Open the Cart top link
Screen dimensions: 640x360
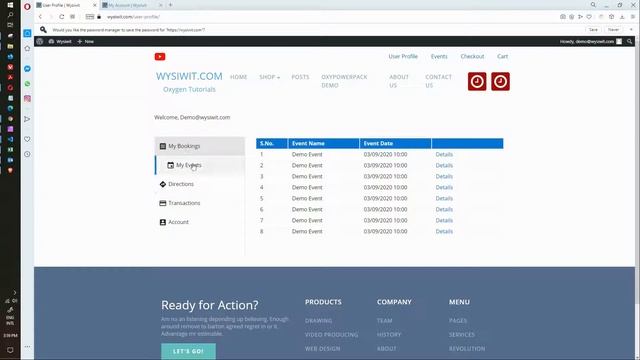pyautogui.click(x=502, y=56)
